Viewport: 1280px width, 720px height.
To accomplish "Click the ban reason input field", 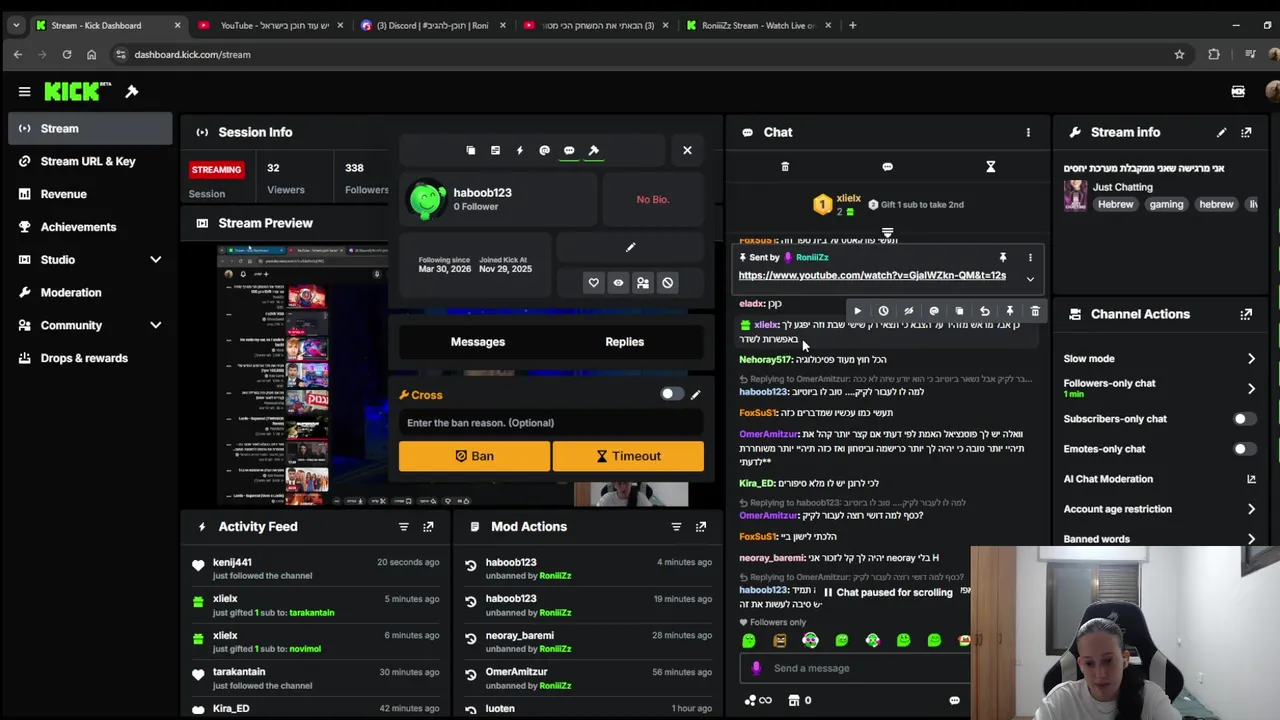I will tap(551, 423).
